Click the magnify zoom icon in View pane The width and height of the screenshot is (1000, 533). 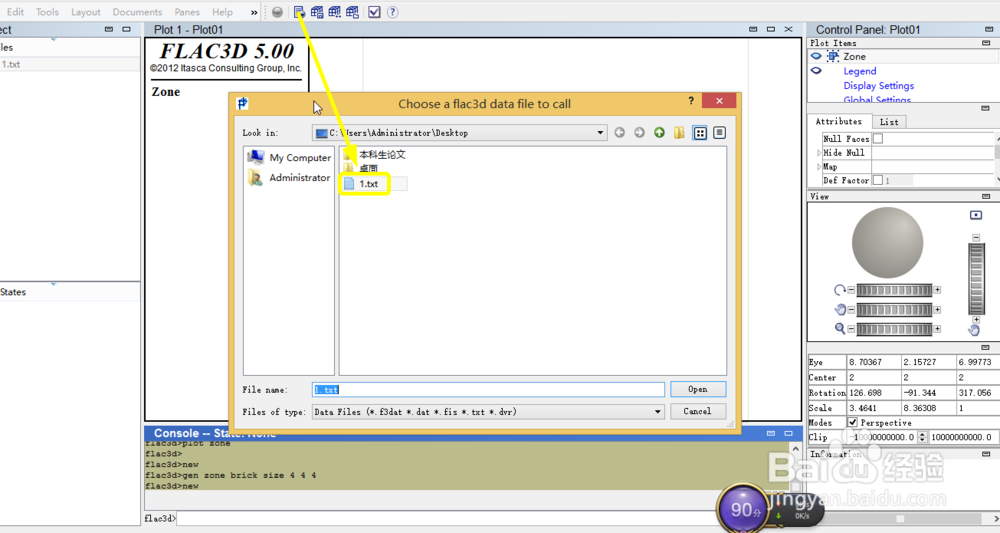[840, 328]
